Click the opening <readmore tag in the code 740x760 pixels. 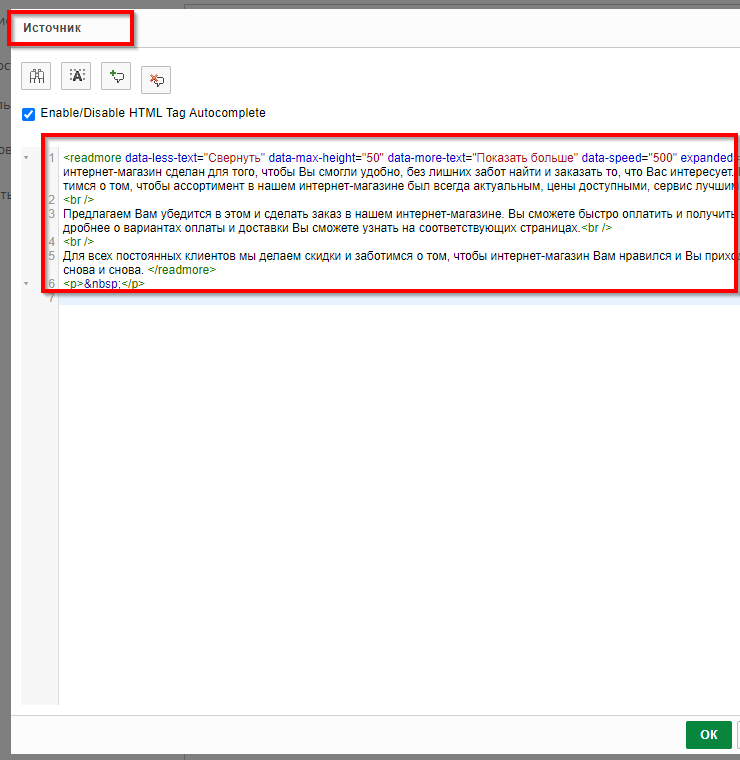tap(92, 158)
